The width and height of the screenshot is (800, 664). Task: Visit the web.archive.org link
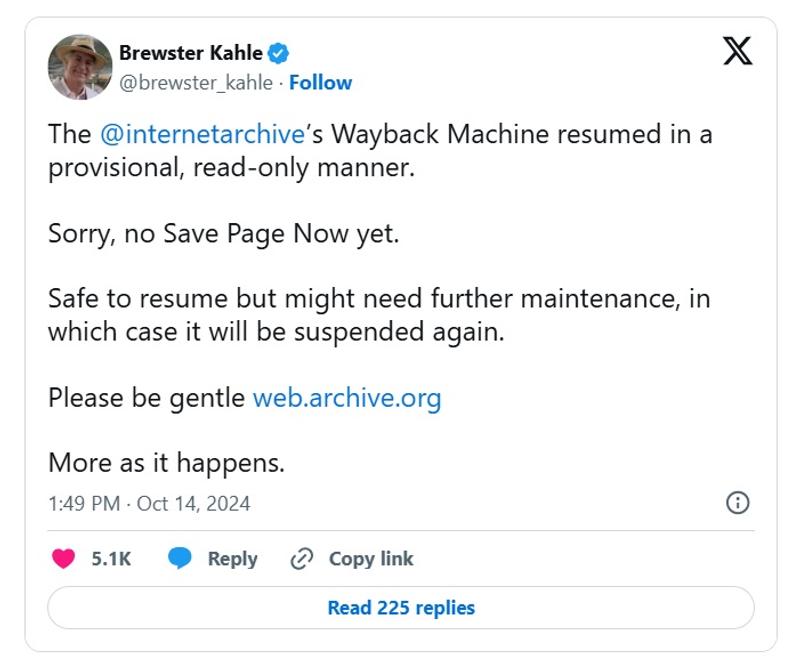pyautogui.click(x=346, y=398)
